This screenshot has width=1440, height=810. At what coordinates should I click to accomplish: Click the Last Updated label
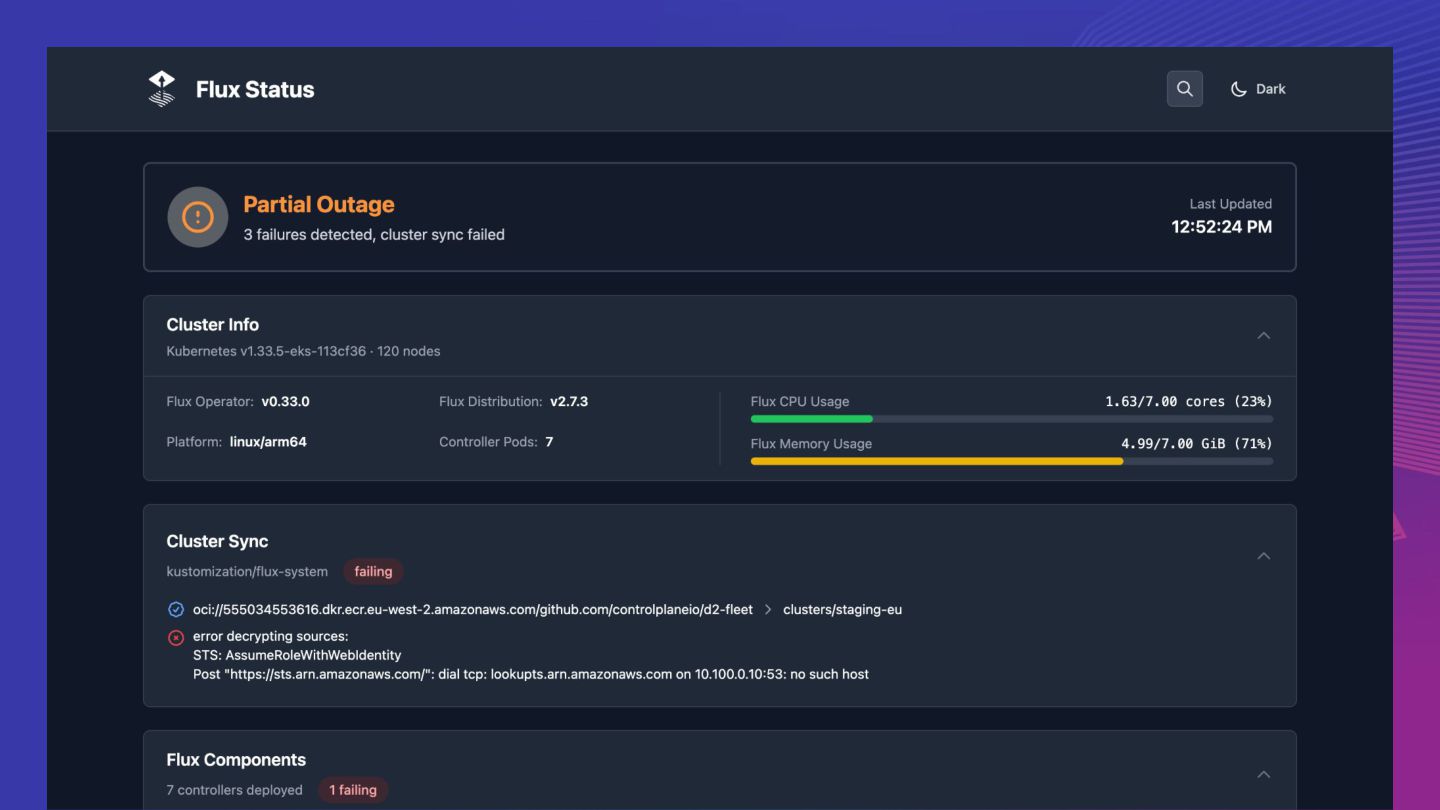pyautogui.click(x=1231, y=204)
